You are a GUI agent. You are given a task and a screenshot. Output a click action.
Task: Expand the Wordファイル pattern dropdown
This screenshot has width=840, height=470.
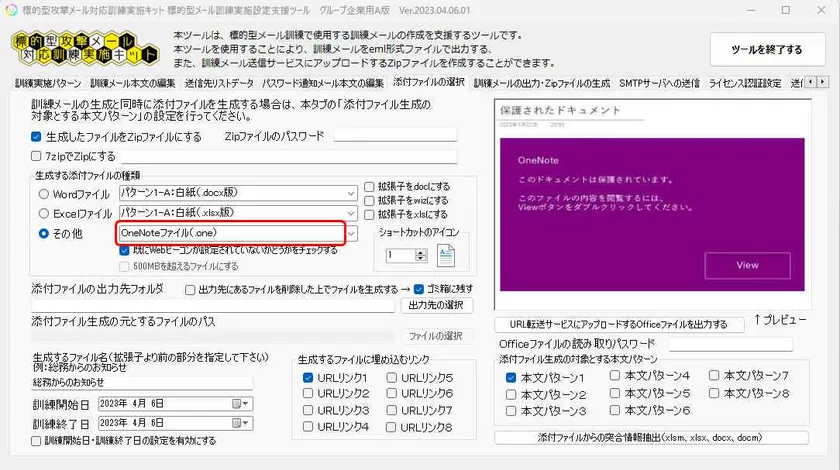350,194
